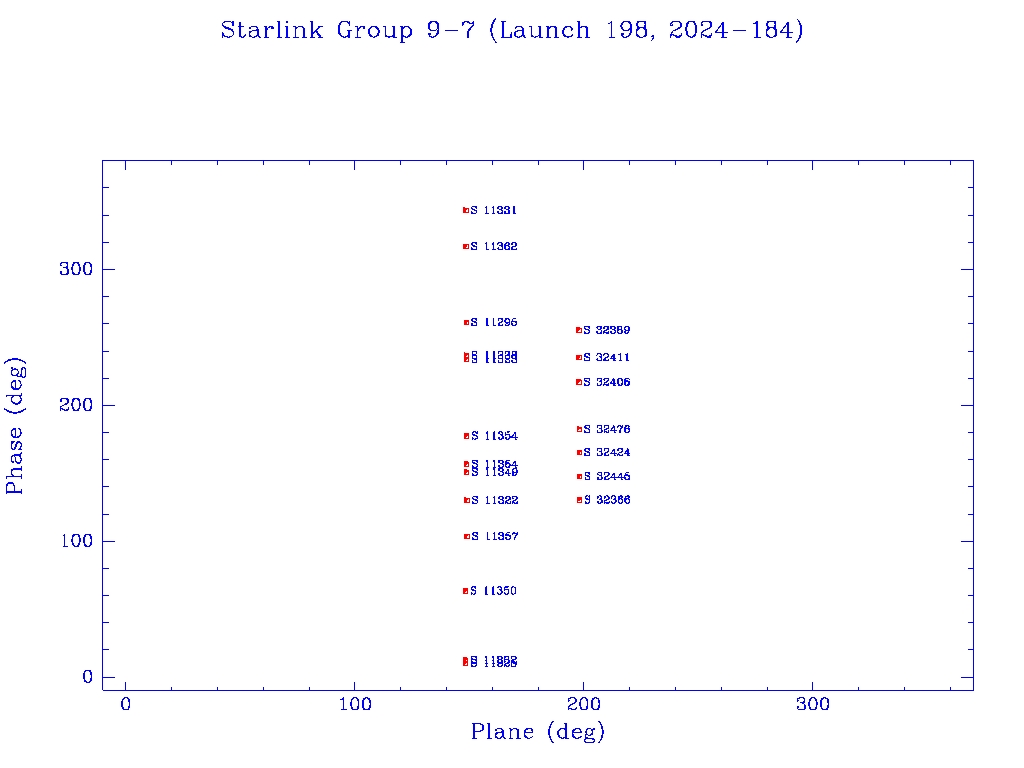
Task: Select the 100 tick on the Phase axis
Action: click(x=76, y=541)
